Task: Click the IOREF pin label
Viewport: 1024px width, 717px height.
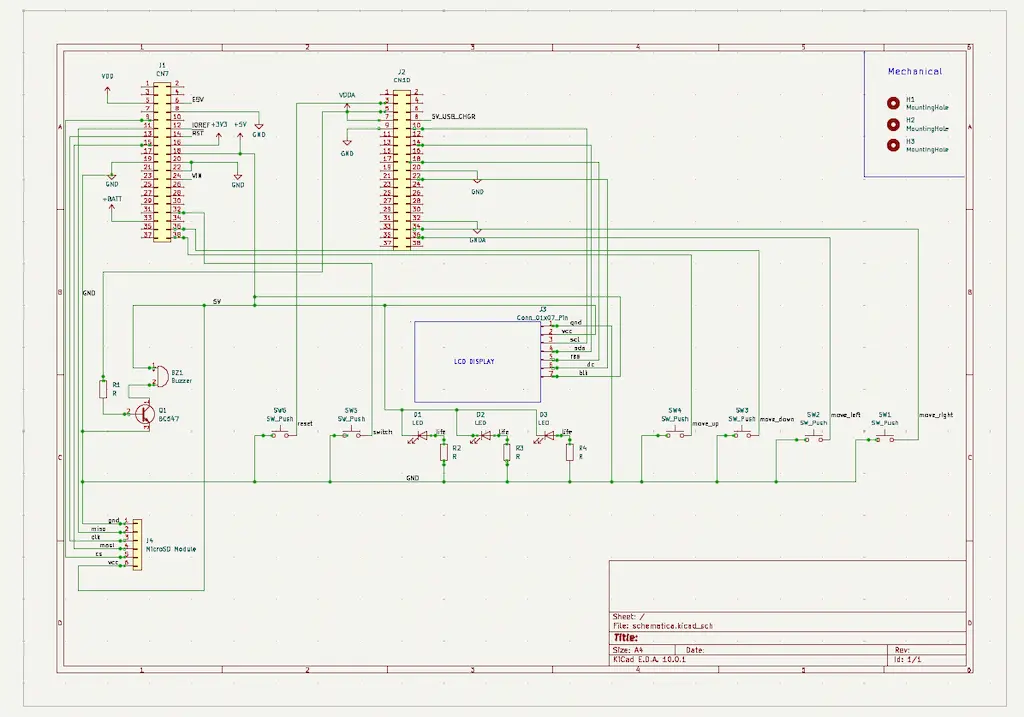Action: click(200, 125)
